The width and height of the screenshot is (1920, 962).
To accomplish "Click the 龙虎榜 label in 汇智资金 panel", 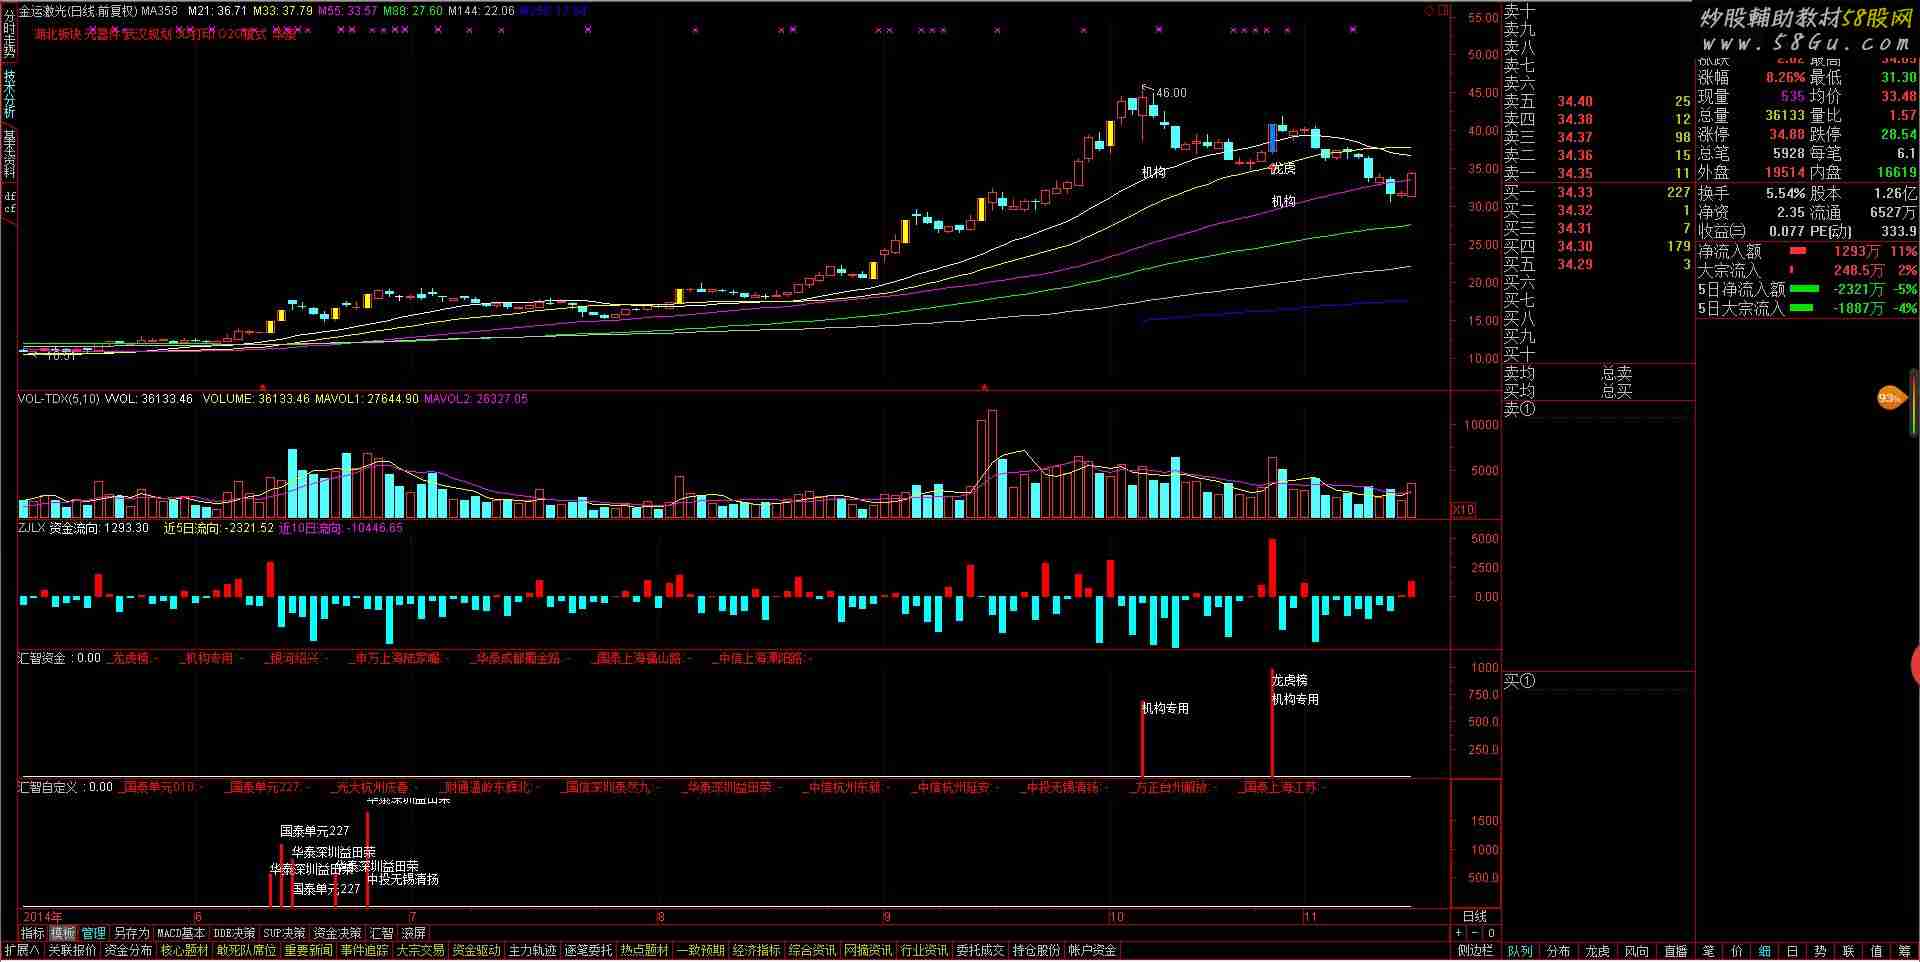I will 1289,680.
